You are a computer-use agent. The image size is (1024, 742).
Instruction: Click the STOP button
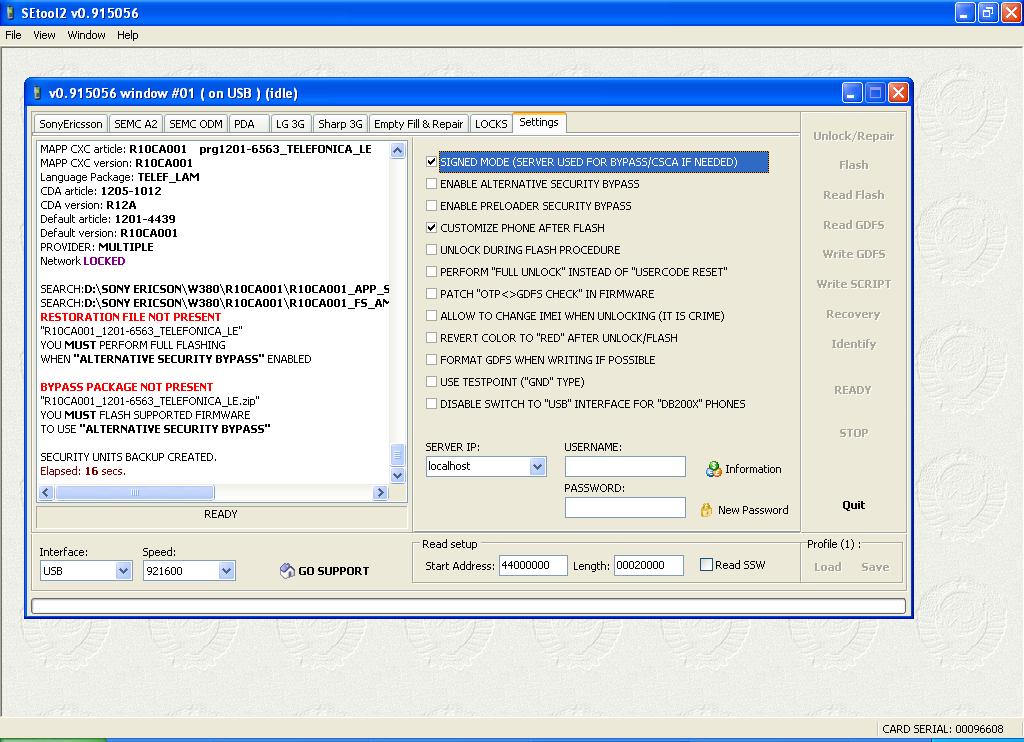pyautogui.click(x=854, y=433)
